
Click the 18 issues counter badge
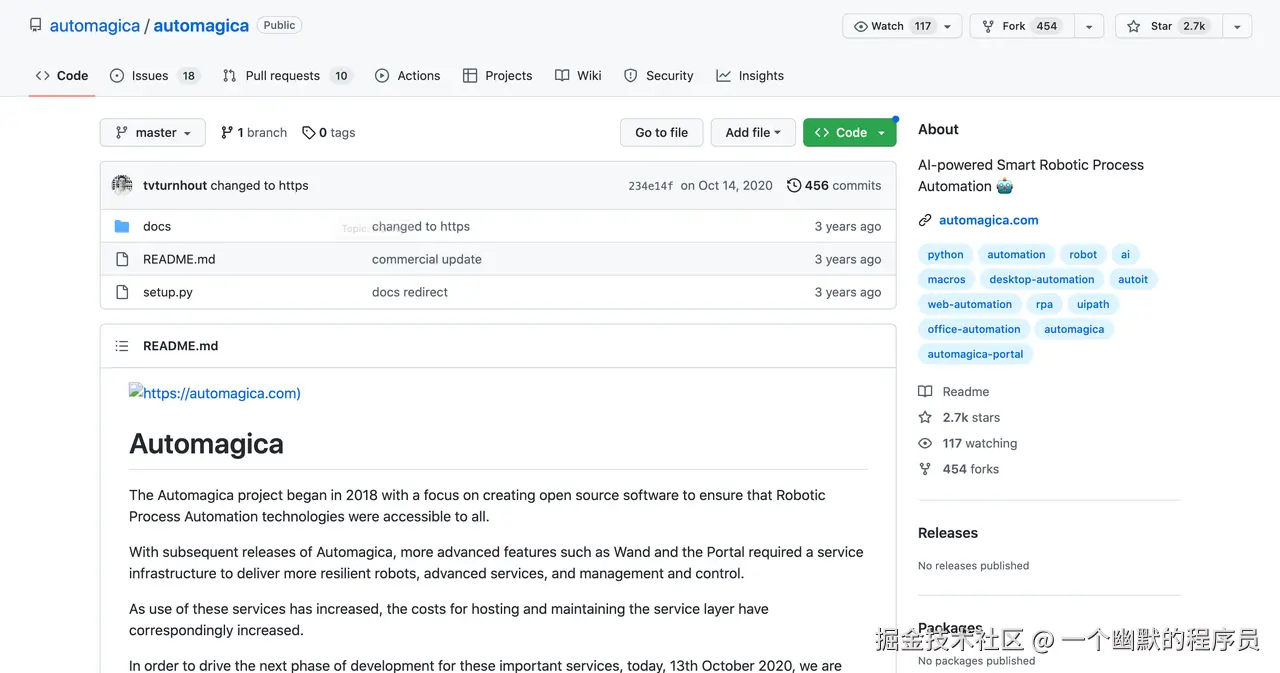click(188, 76)
